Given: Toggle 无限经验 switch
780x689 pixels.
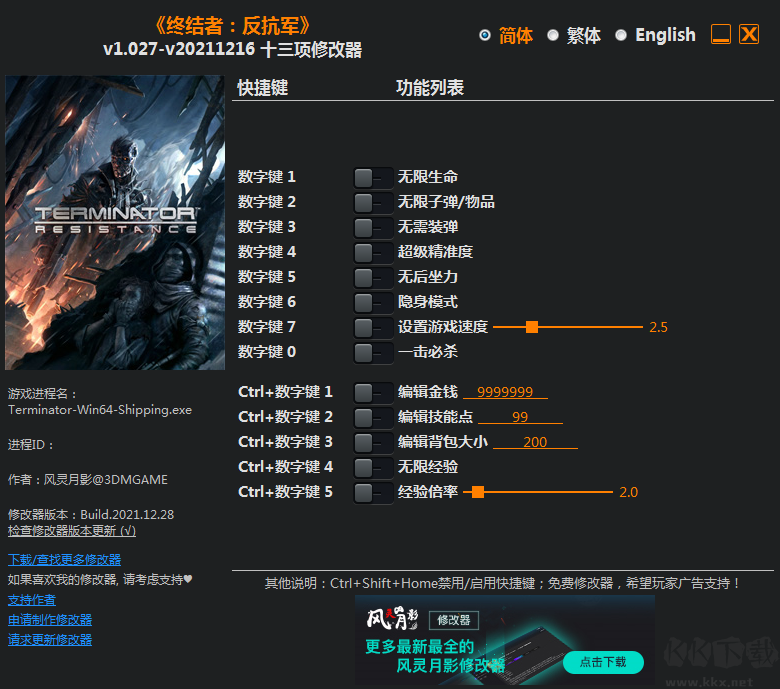Looking at the screenshot, I should [x=373, y=468].
